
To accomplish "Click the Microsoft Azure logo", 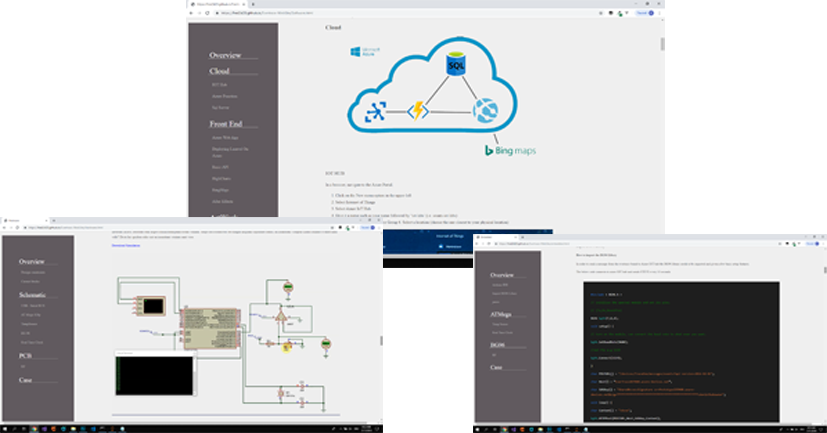I will (365, 51).
